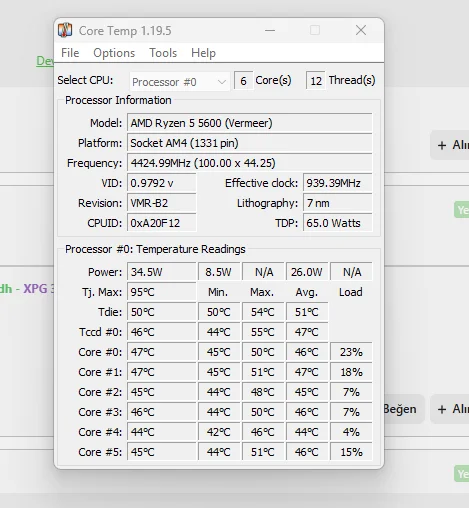
Task: Click the Tj. Max value 95°C
Action: pyautogui.click(x=162, y=292)
